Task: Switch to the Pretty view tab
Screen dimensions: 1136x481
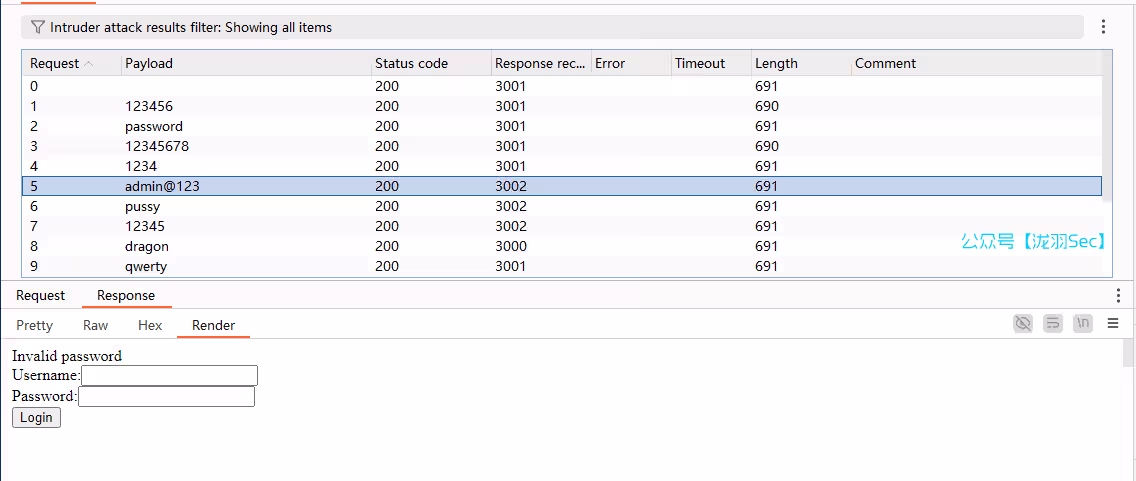Action: pyautogui.click(x=34, y=325)
